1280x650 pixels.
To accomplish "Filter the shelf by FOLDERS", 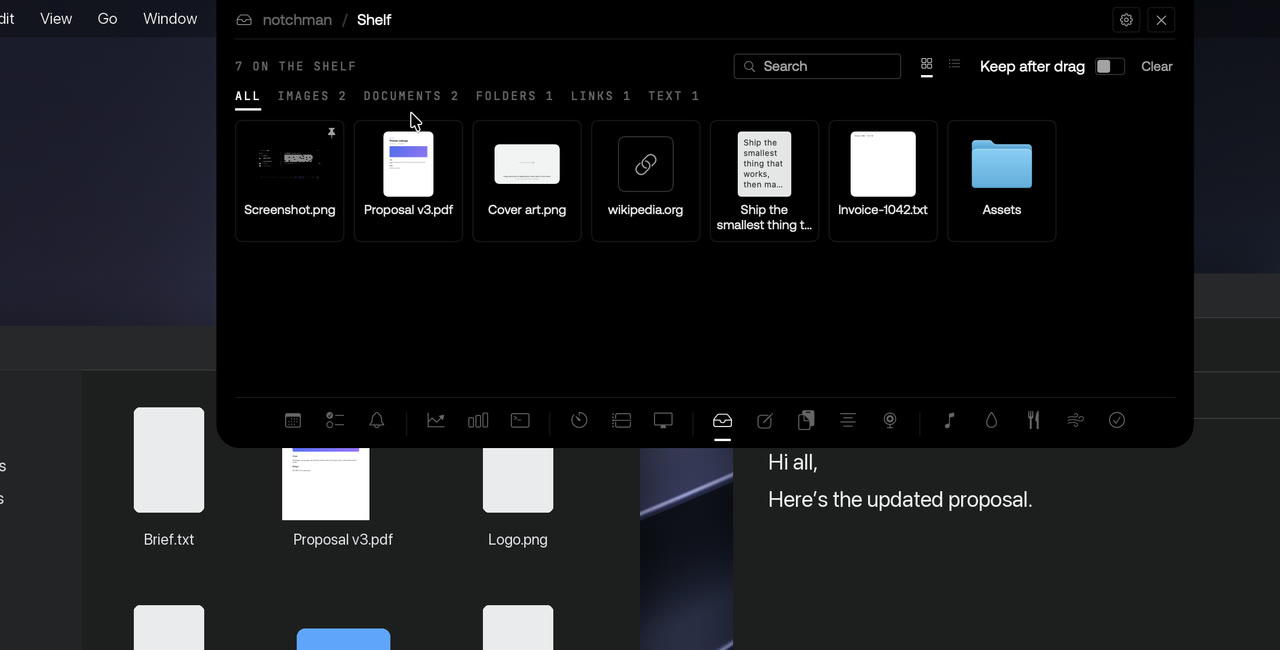I will (x=515, y=96).
